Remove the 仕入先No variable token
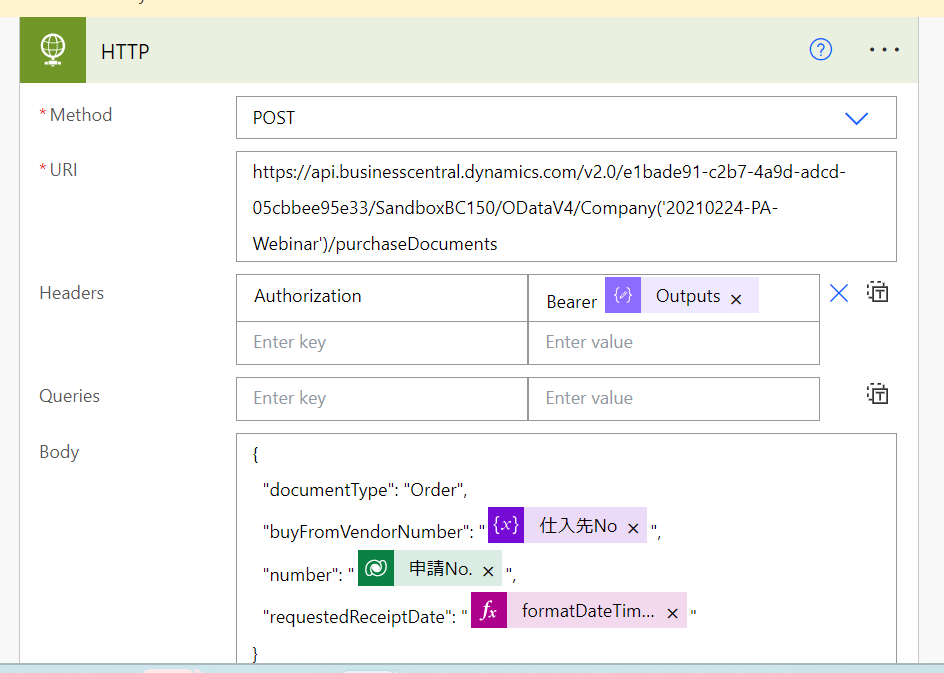The height and width of the screenshot is (673, 944). pyautogui.click(x=633, y=528)
